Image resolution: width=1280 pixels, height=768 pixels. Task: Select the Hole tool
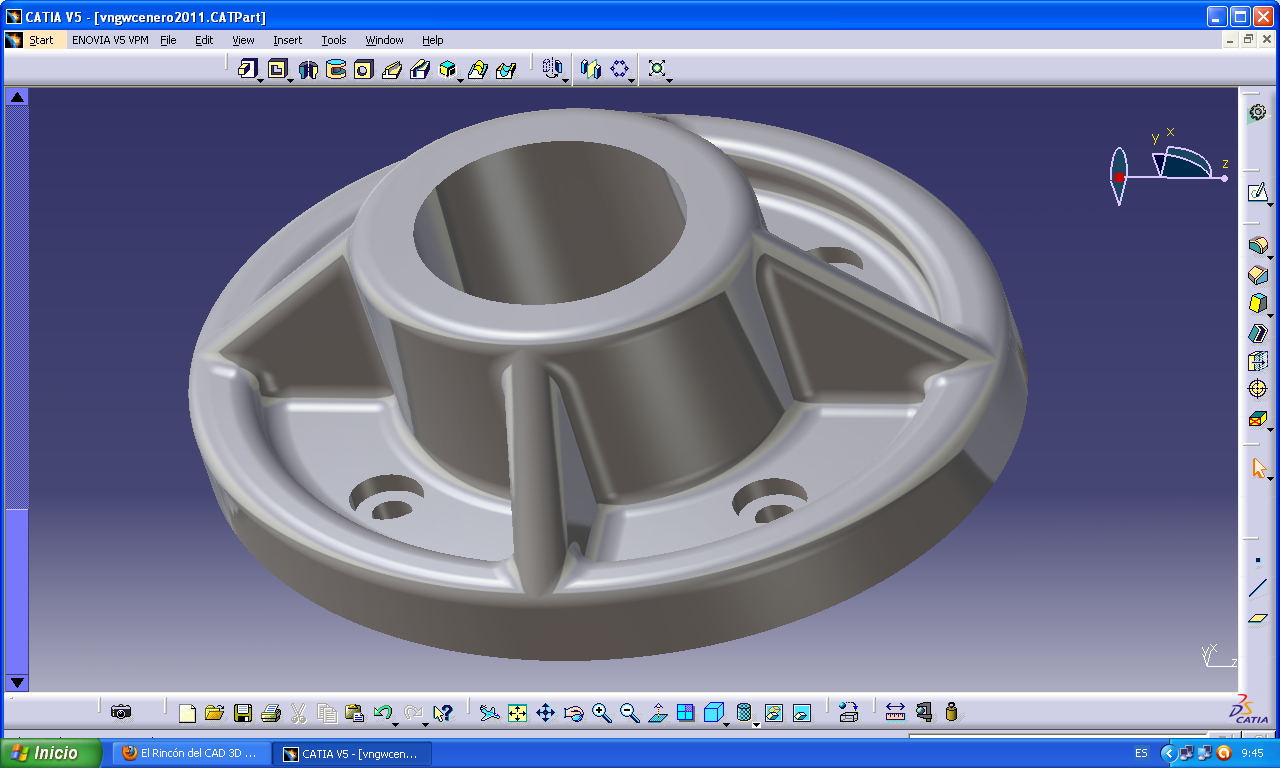(x=363, y=69)
